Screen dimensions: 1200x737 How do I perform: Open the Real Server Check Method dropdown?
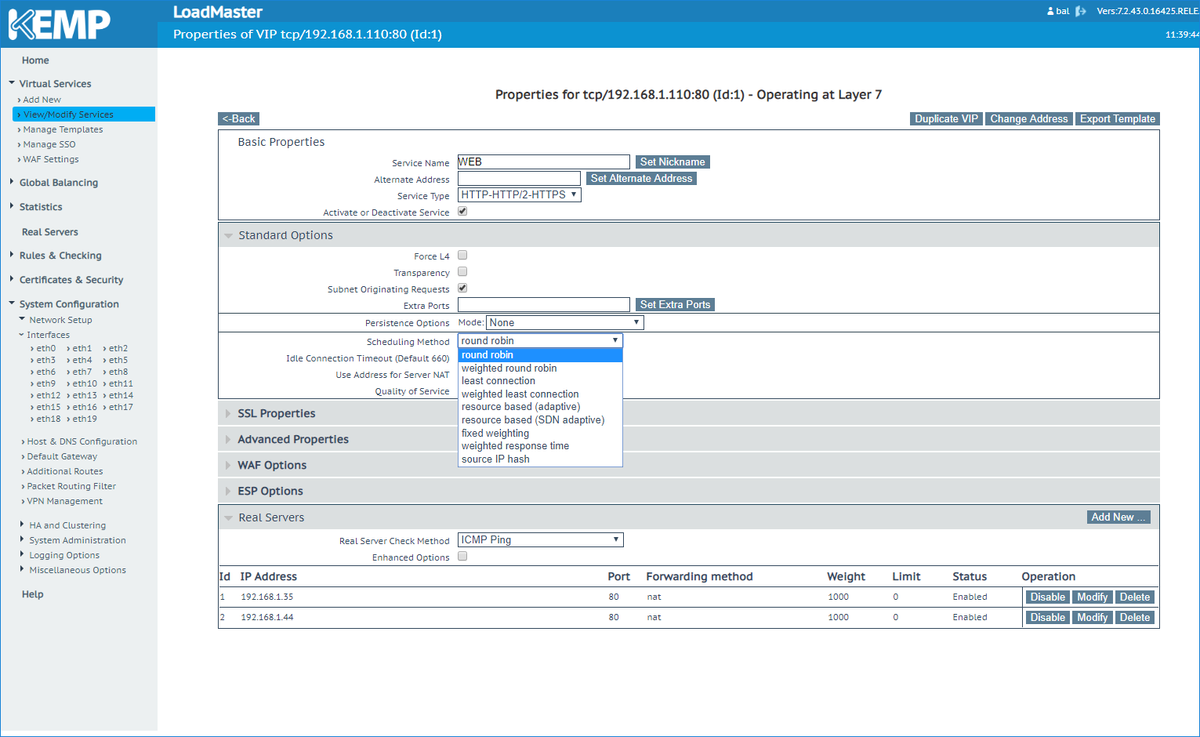click(540, 540)
